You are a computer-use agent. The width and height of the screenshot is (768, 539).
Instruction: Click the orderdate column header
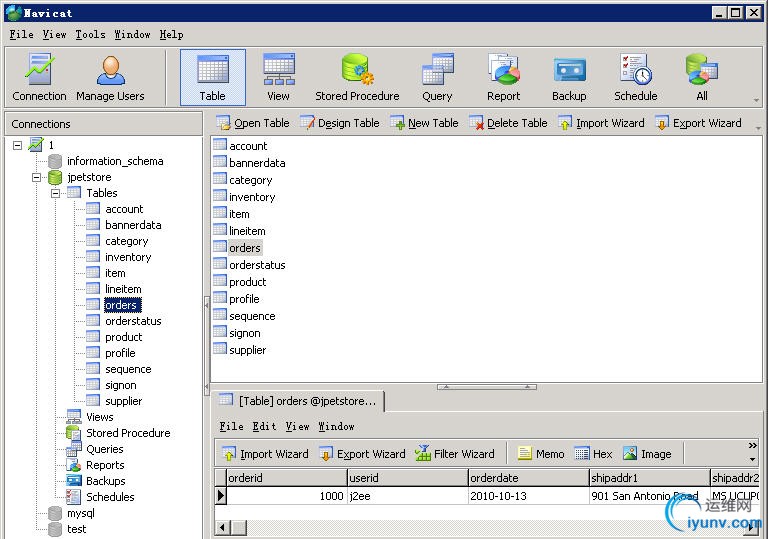point(528,478)
